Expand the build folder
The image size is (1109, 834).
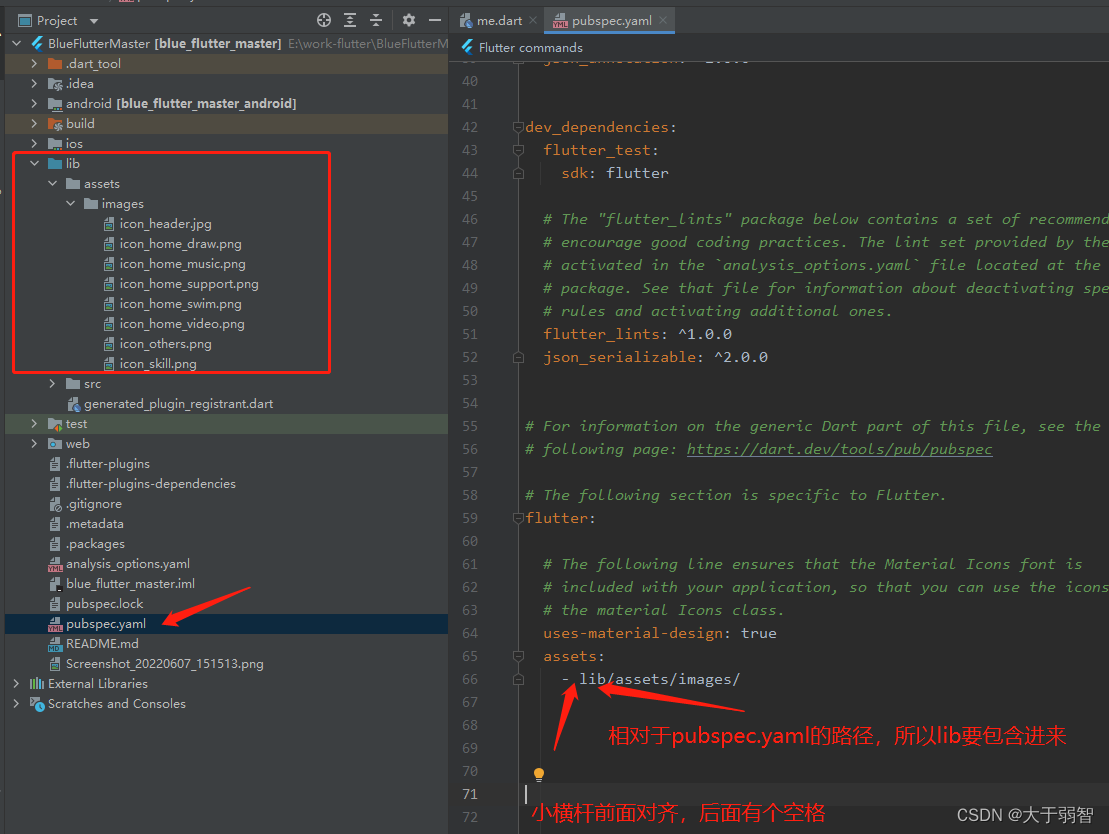pos(34,123)
